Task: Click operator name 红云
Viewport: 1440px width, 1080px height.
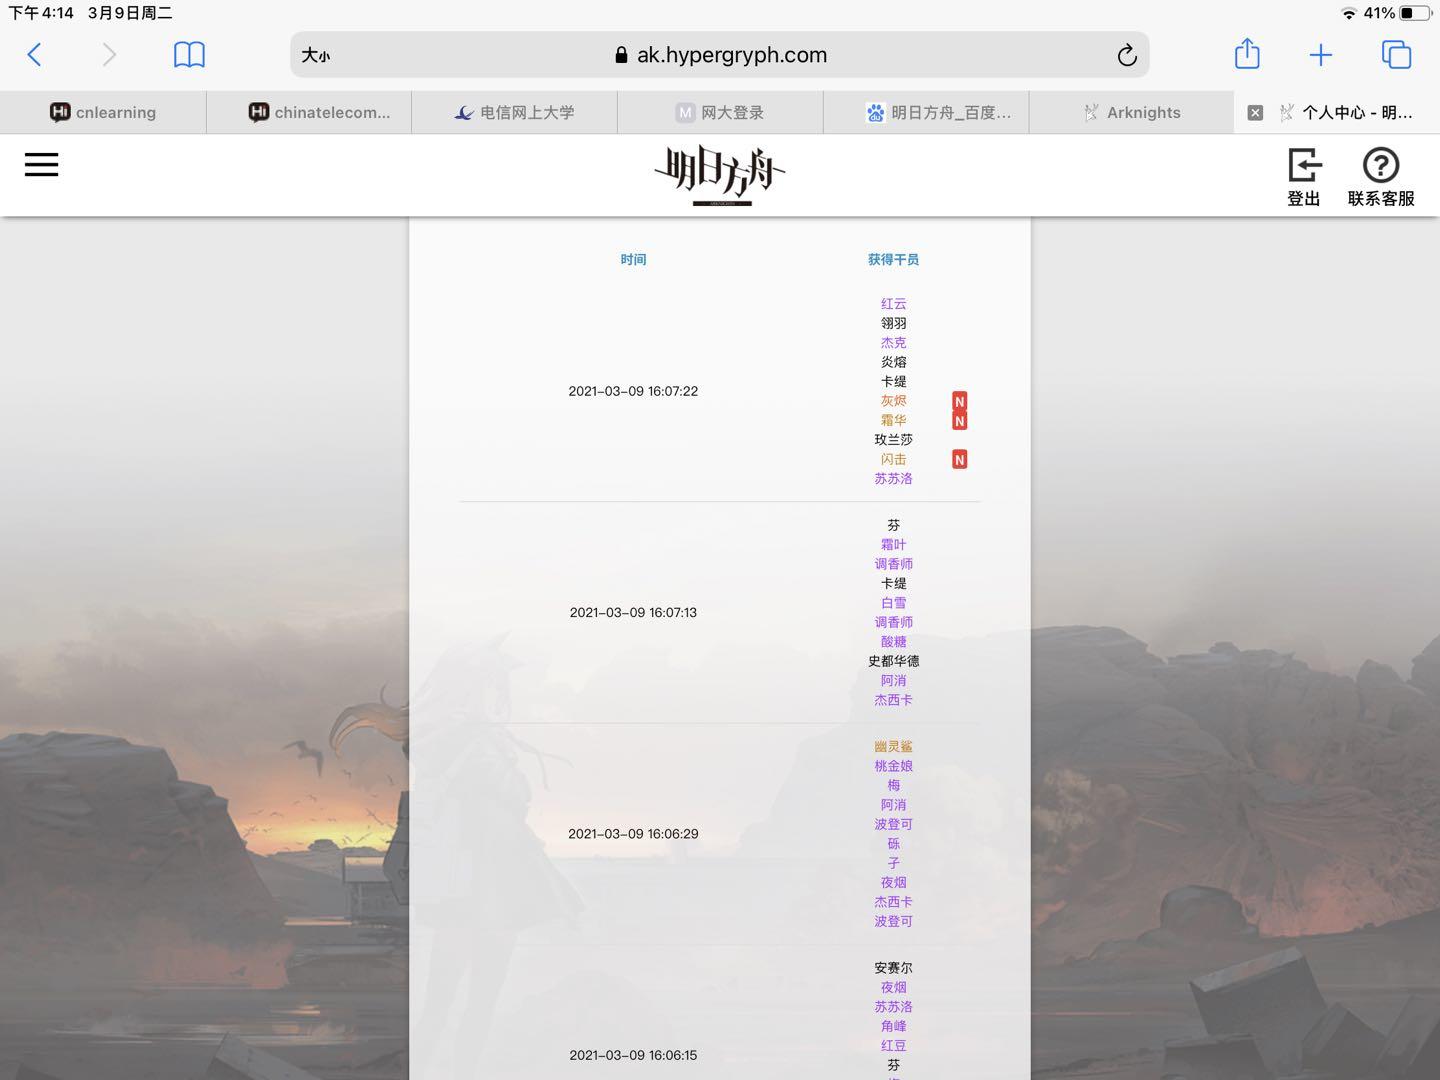Action: 893,304
